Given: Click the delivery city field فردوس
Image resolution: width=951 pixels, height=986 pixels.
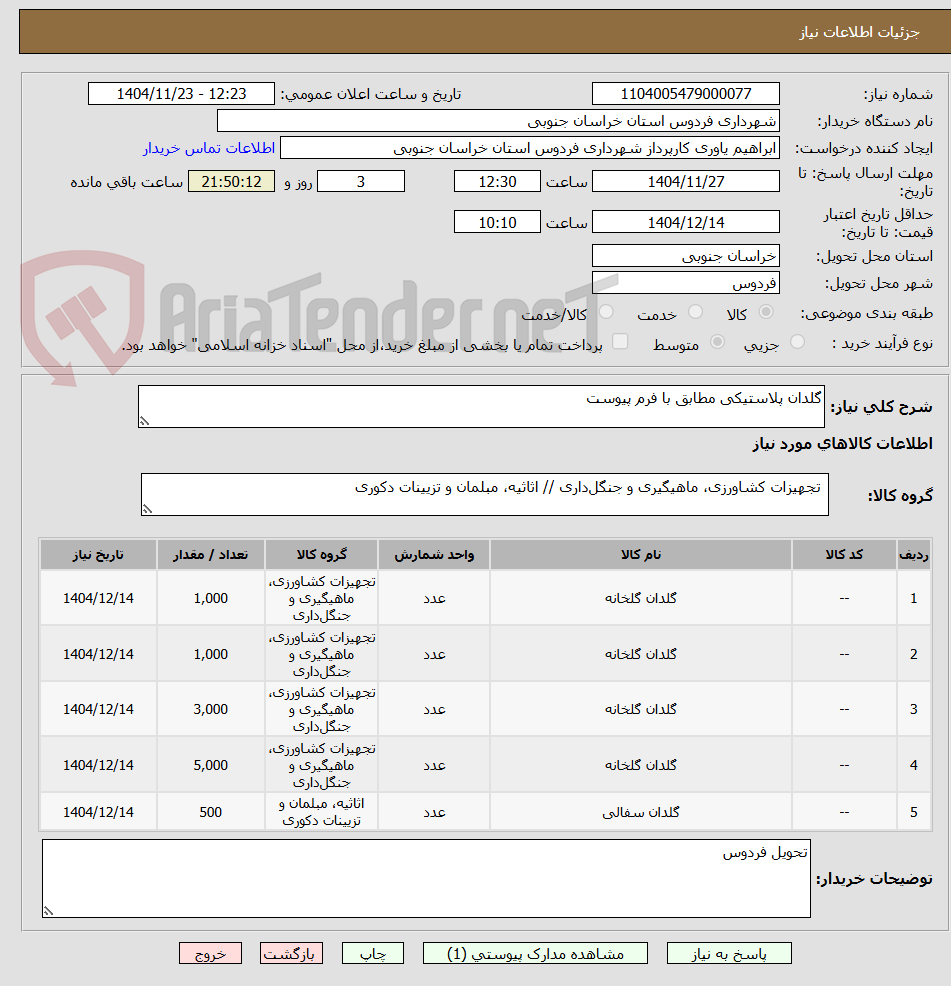Looking at the screenshot, I should 686,283.
